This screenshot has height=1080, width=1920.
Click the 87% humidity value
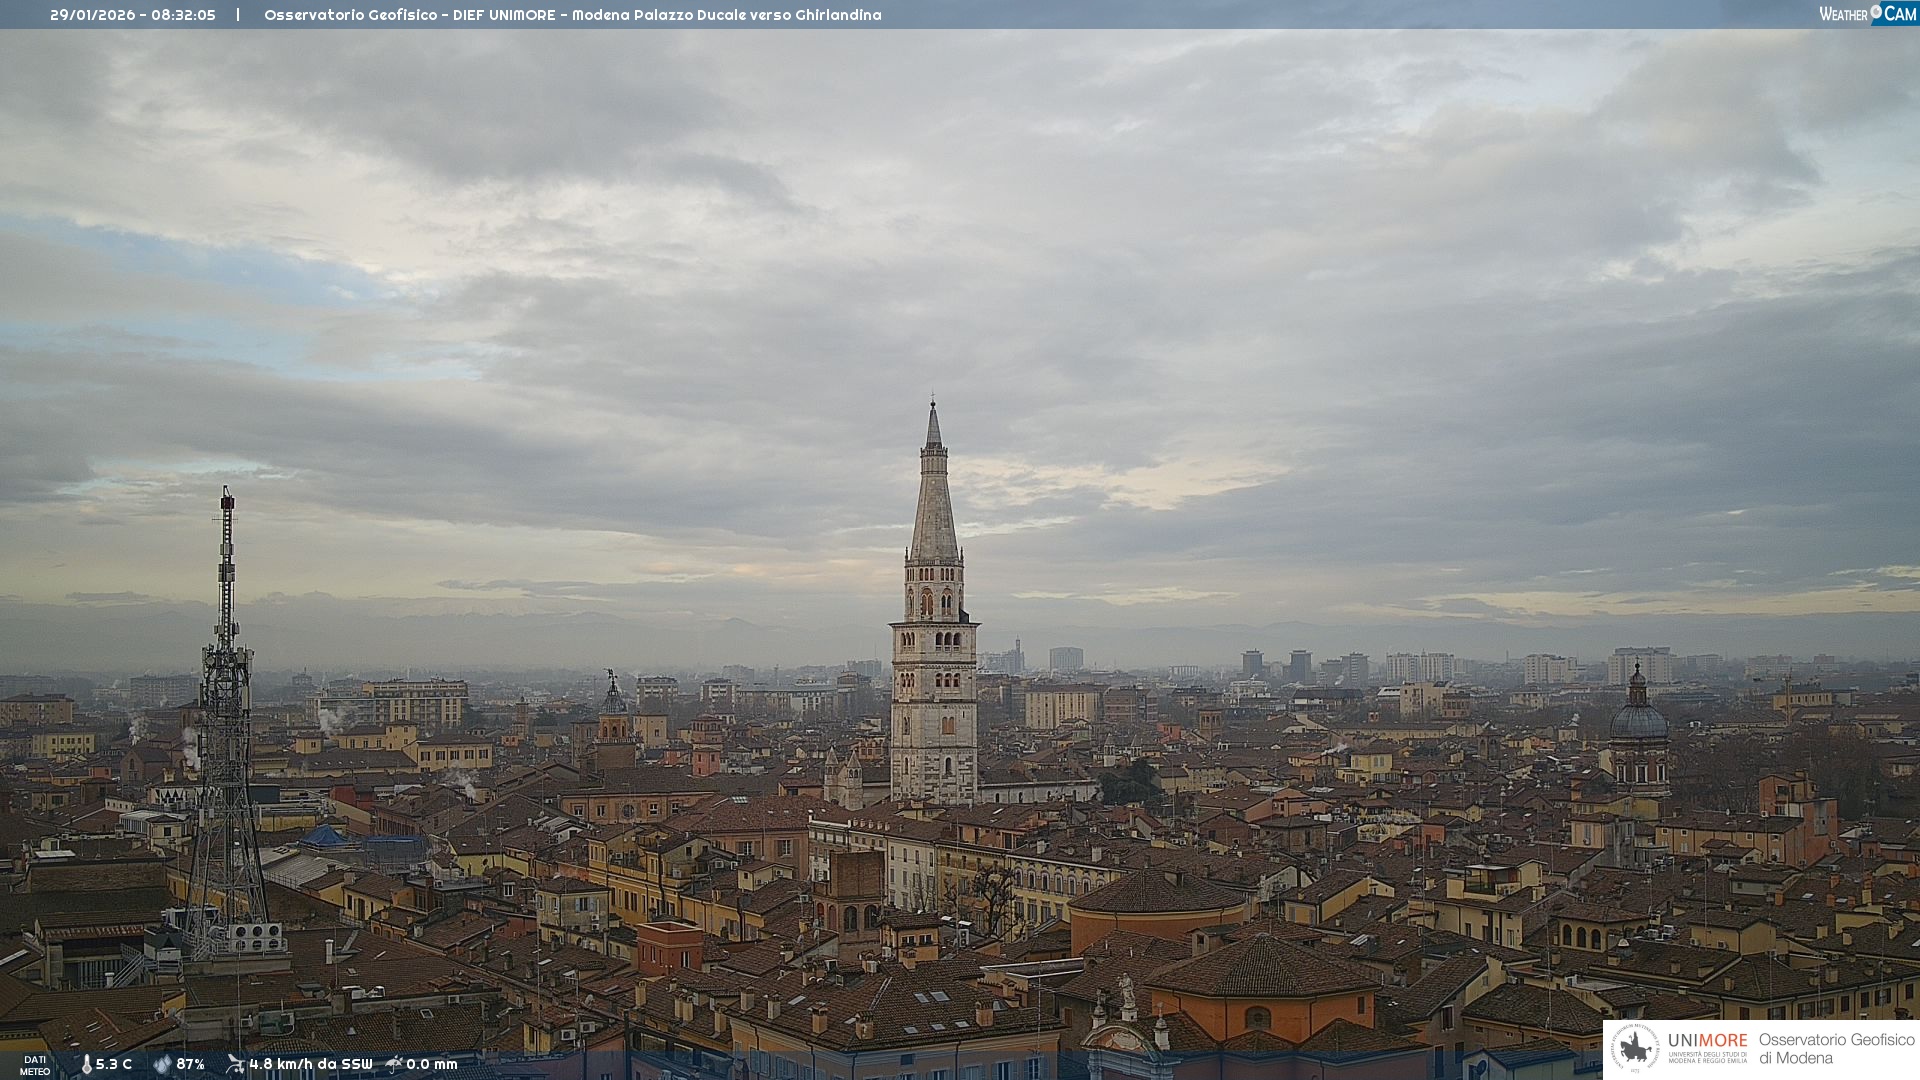coord(191,1064)
